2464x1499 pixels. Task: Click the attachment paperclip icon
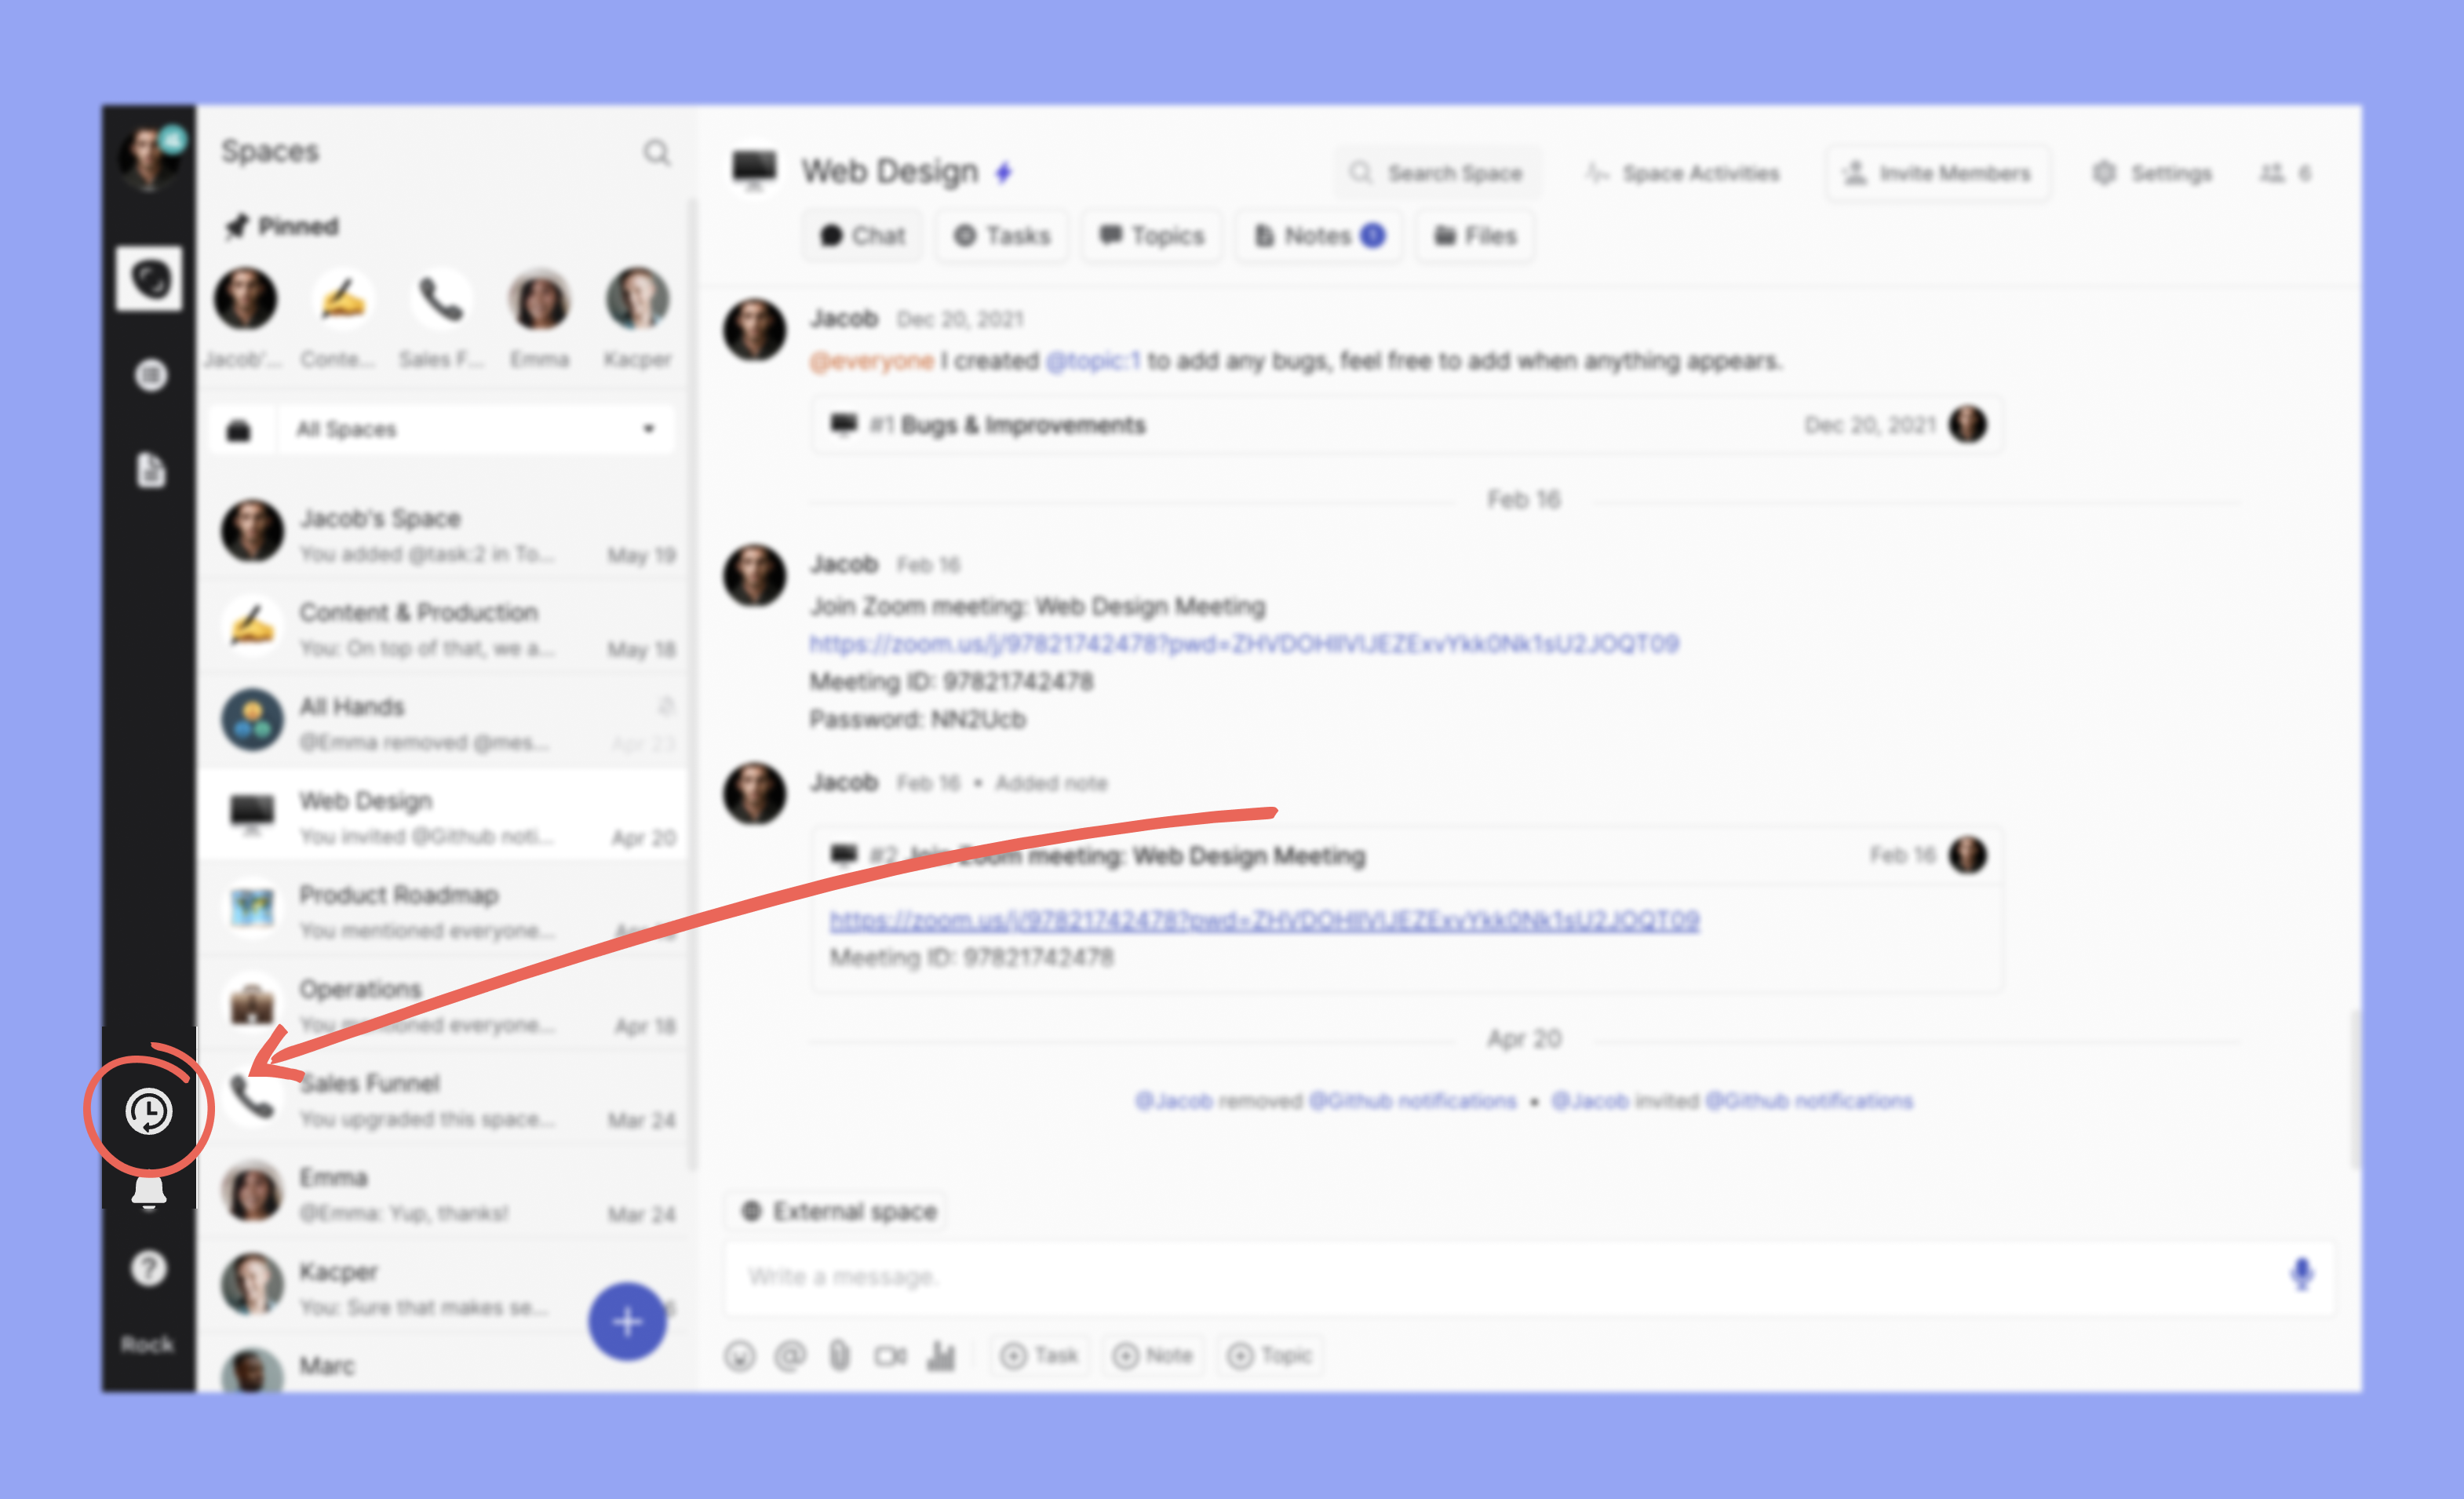839,1356
